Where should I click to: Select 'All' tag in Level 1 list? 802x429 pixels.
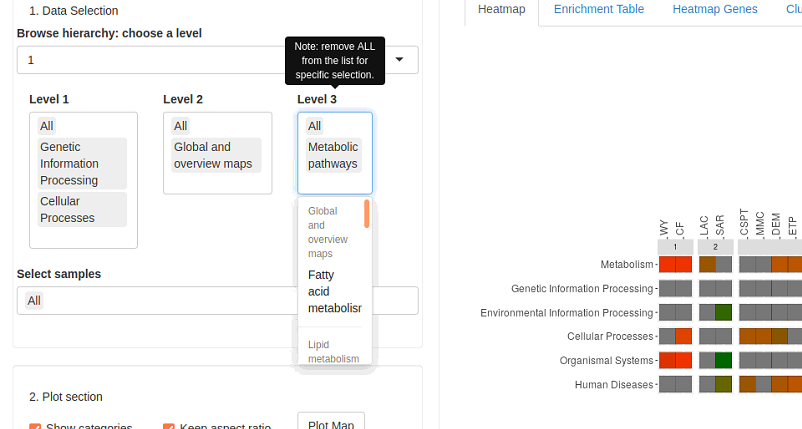[x=47, y=126]
